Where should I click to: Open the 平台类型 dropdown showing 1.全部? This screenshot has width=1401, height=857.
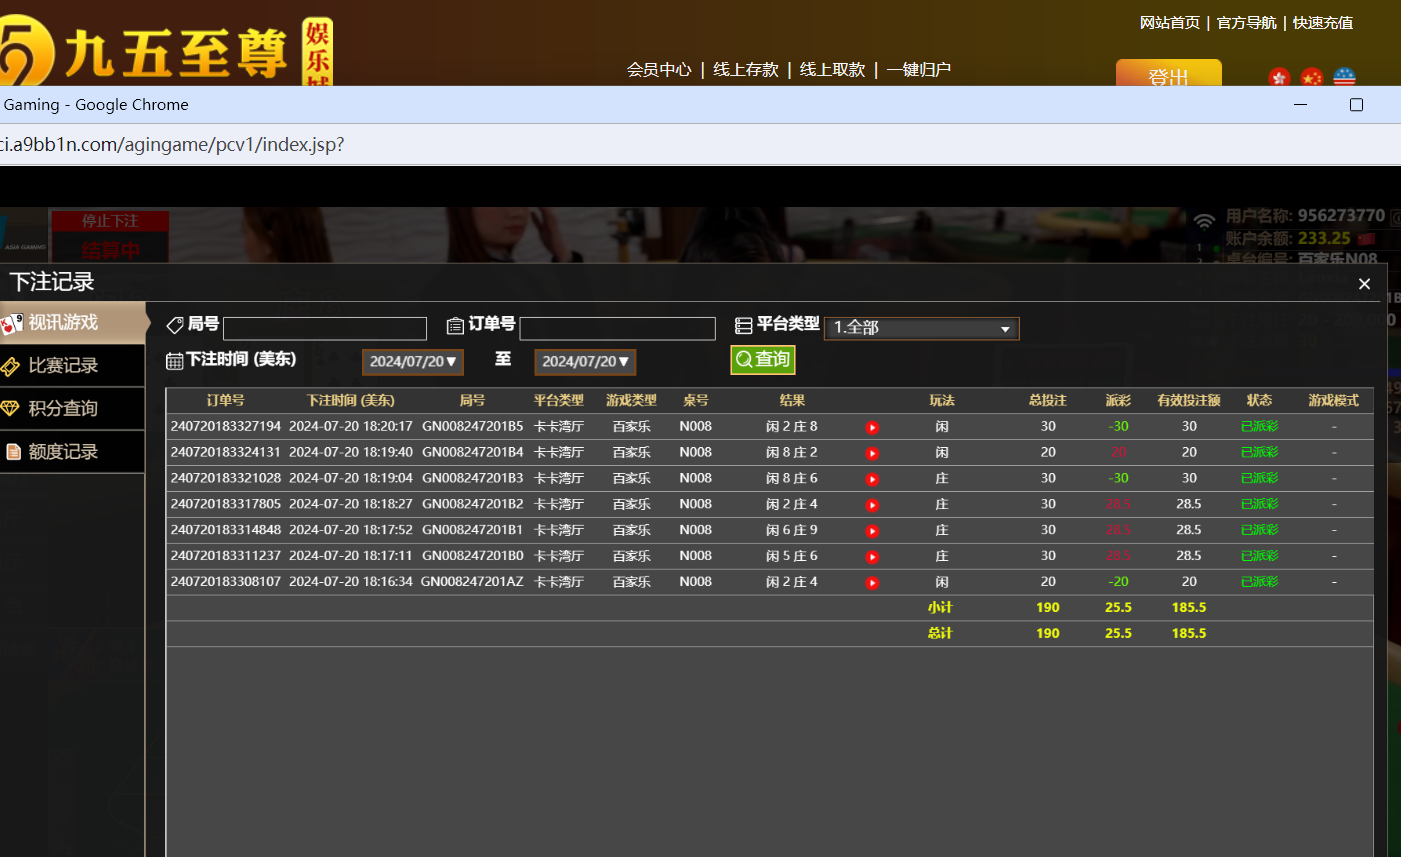pos(921,328)
